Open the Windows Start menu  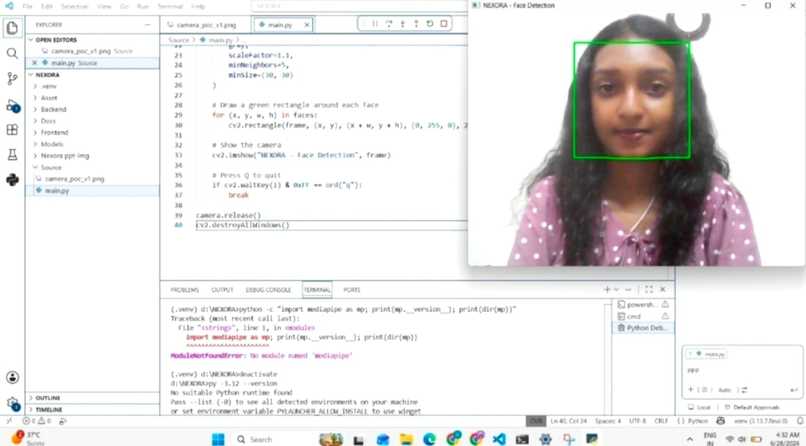[x=218, y=439]
